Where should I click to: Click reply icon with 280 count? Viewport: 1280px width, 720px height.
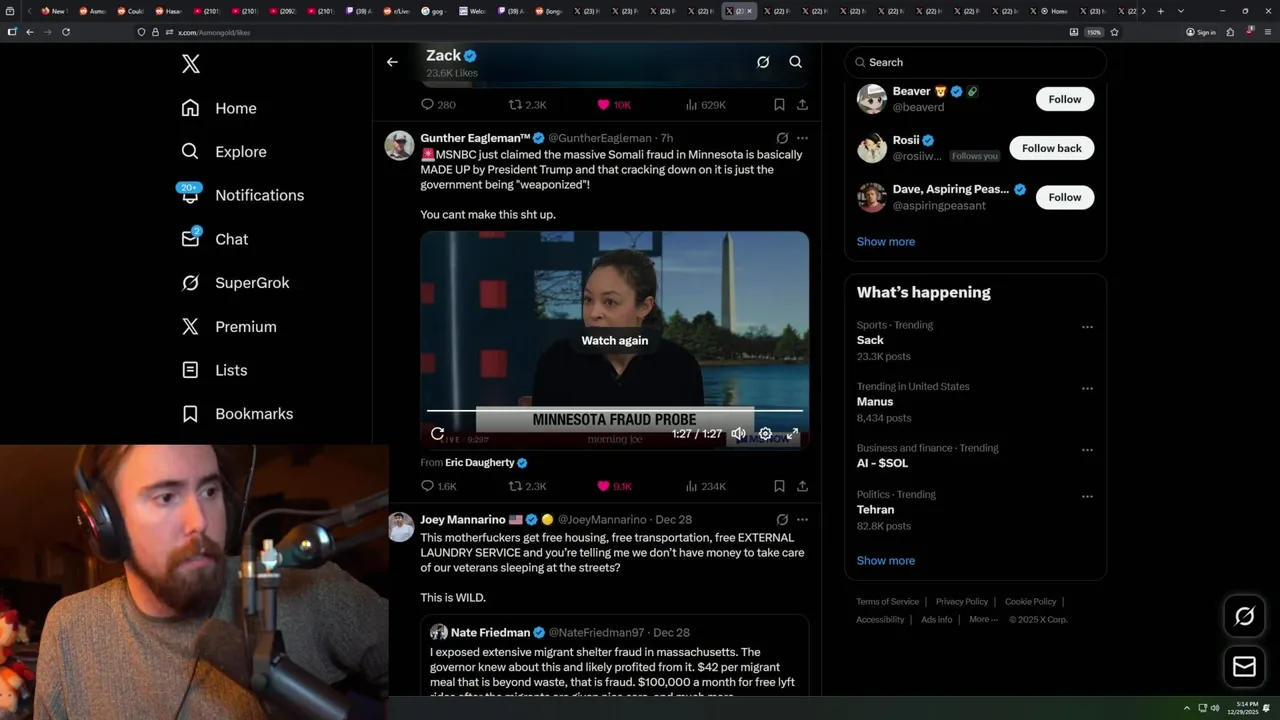438,104
